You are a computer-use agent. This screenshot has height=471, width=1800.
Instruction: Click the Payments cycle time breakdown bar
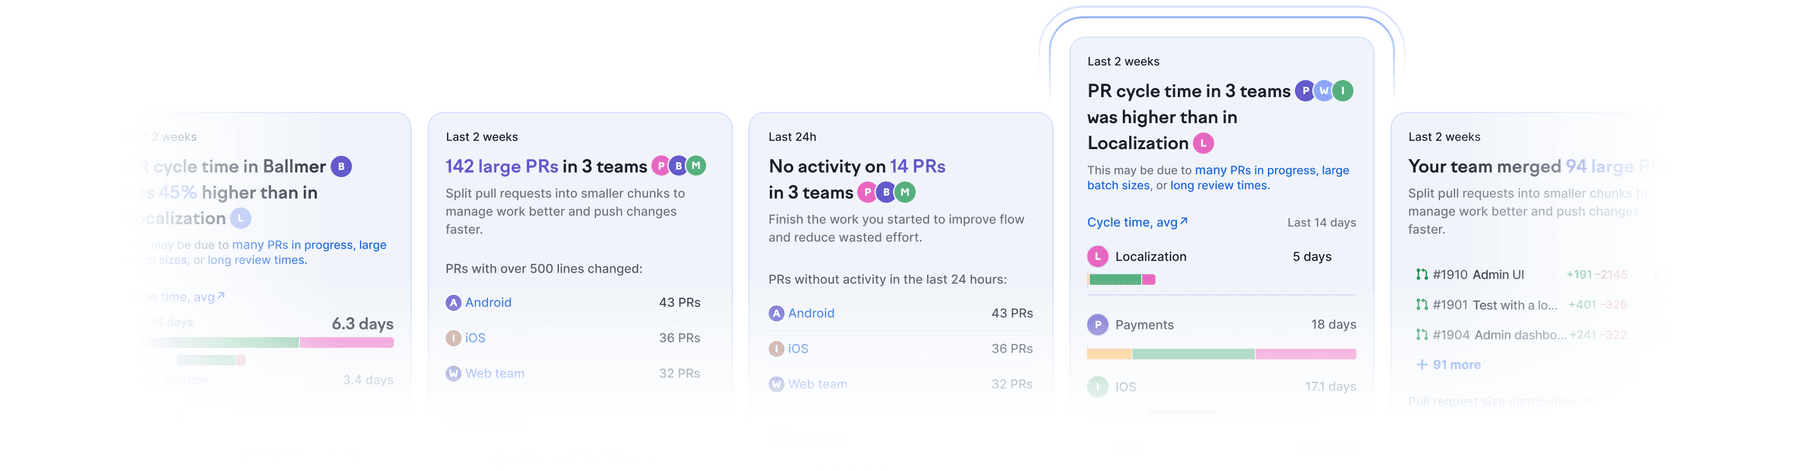point(1221,354)
